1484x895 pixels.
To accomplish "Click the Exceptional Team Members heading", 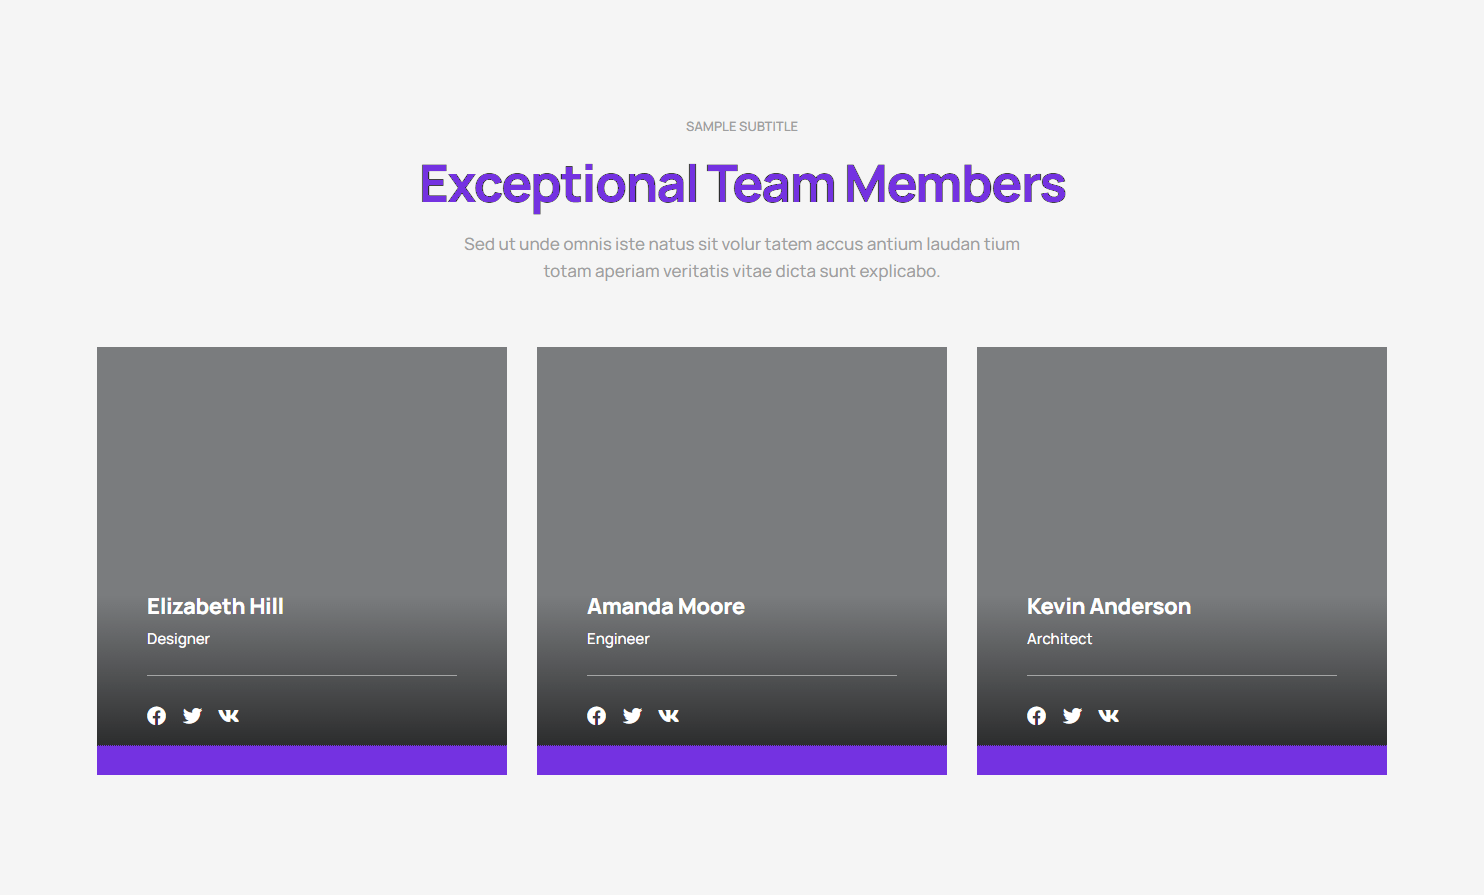I will click(742, 185).
